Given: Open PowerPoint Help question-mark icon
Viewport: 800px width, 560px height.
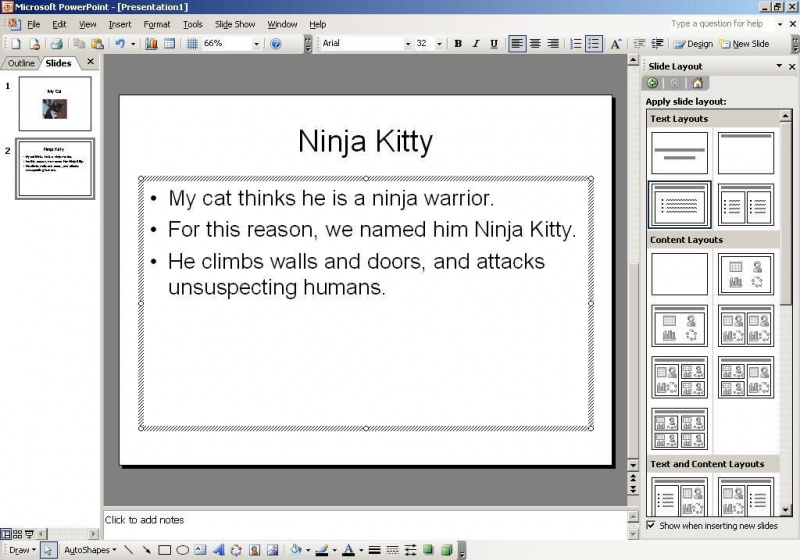Looking at the screenshot, I should coord(276,44).
